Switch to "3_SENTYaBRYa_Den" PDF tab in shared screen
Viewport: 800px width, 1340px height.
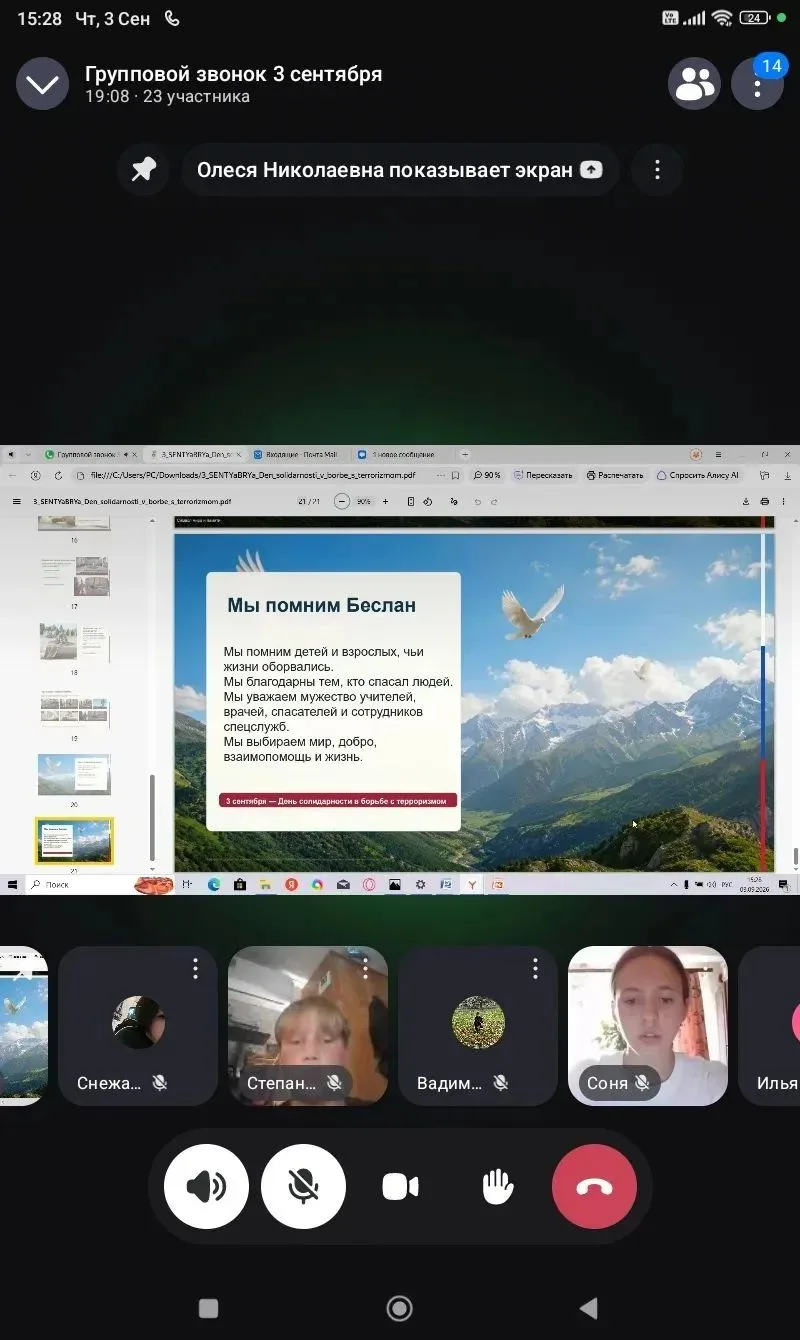(x=195, y=454)
